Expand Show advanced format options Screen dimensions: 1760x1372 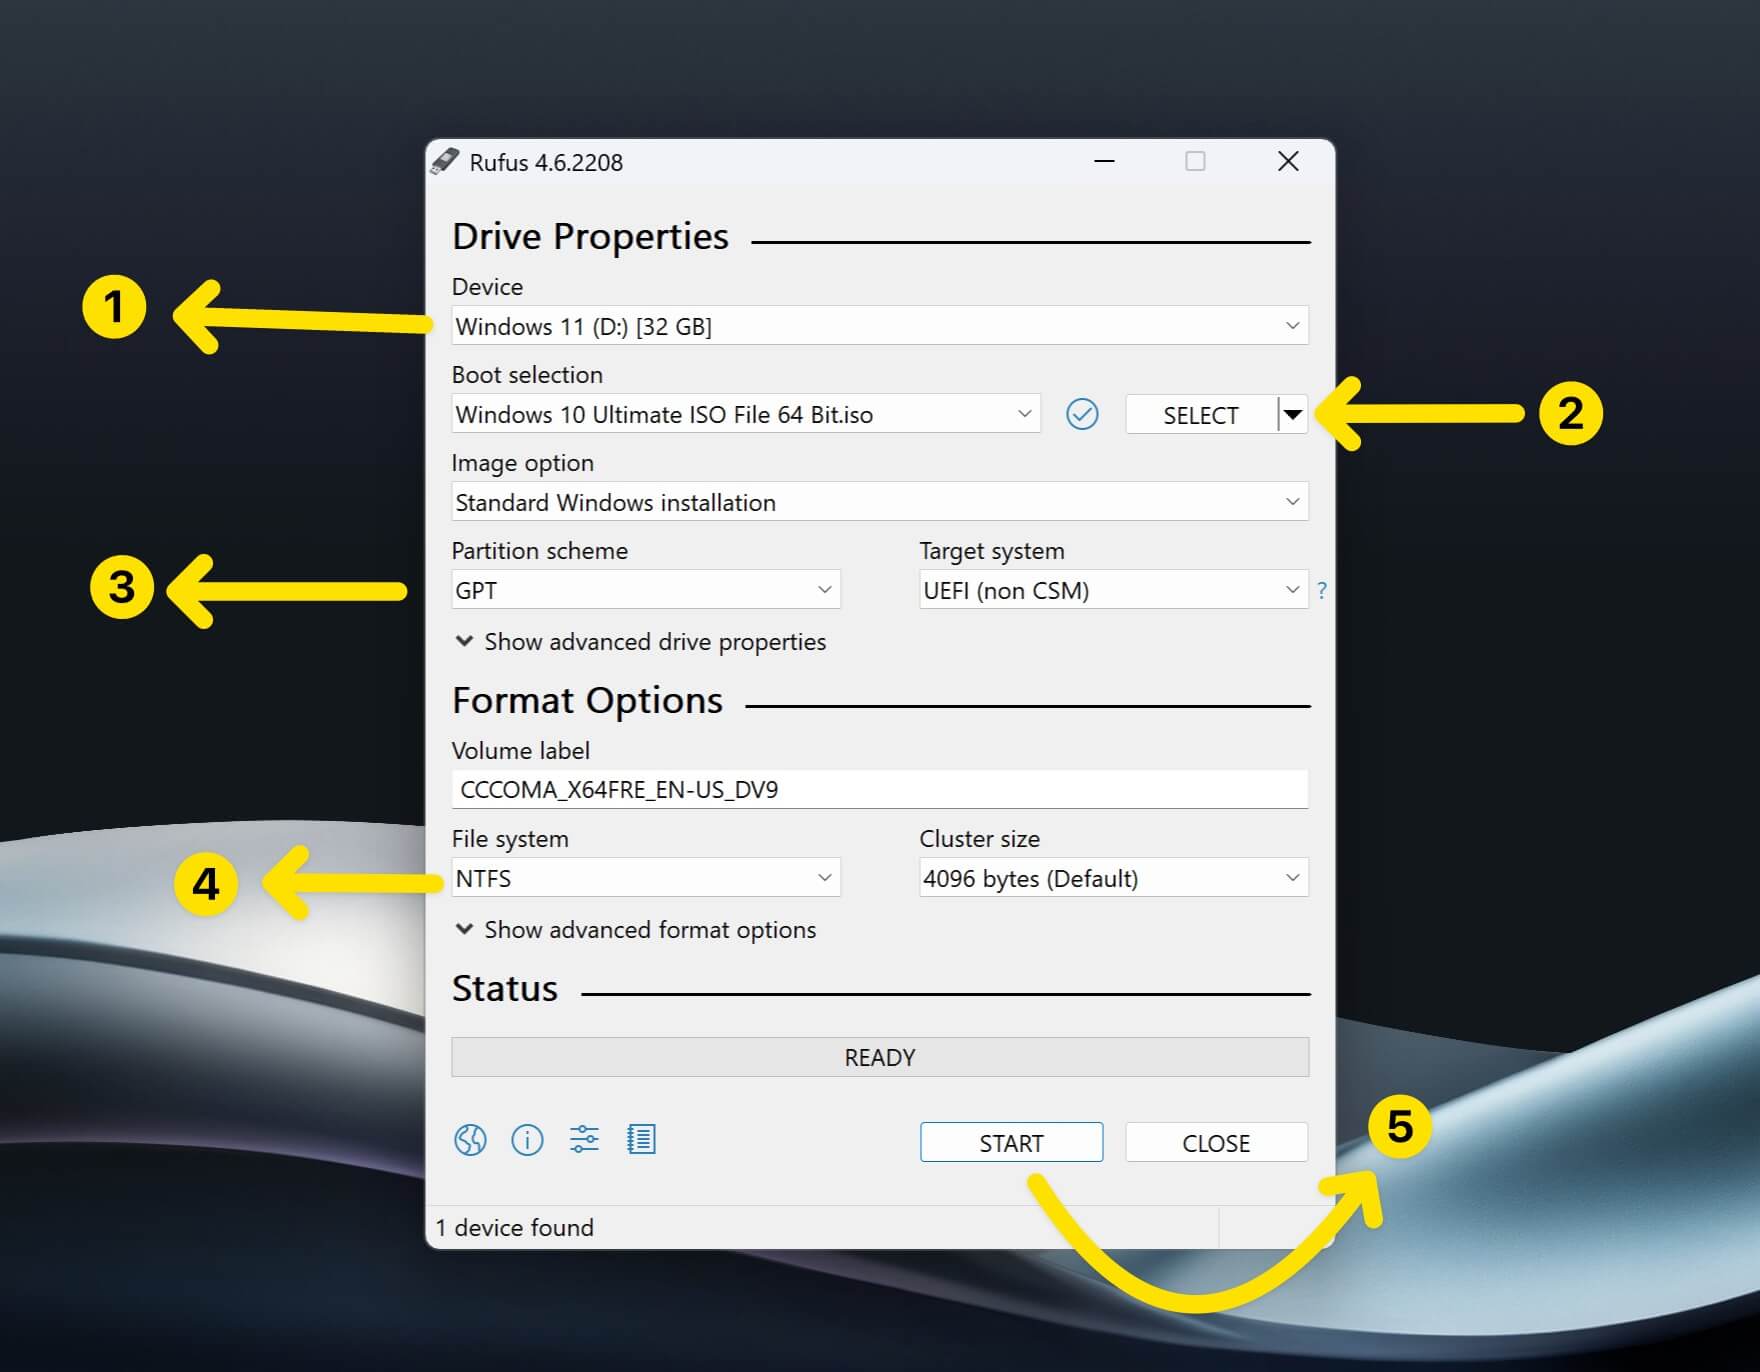click(636, 930)
